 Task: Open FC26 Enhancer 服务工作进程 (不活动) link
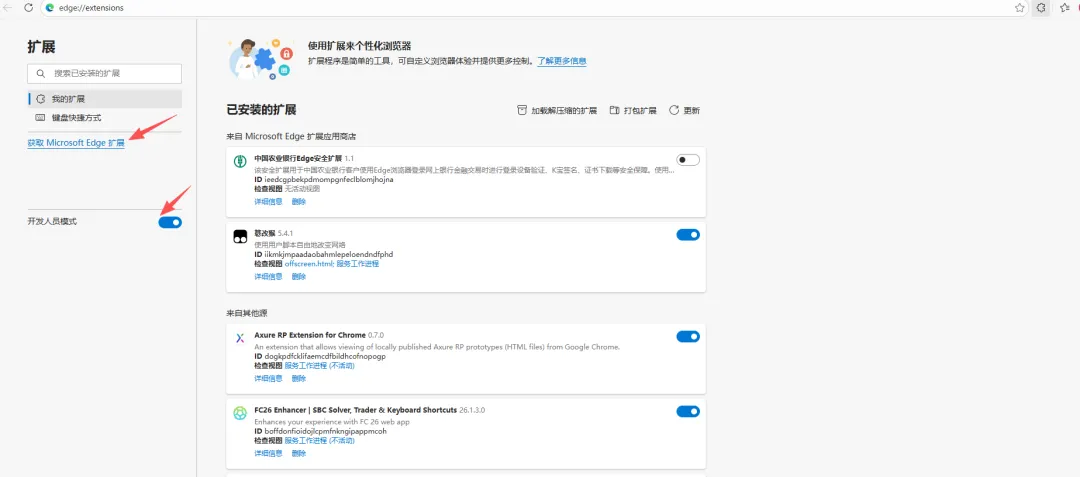320,441
